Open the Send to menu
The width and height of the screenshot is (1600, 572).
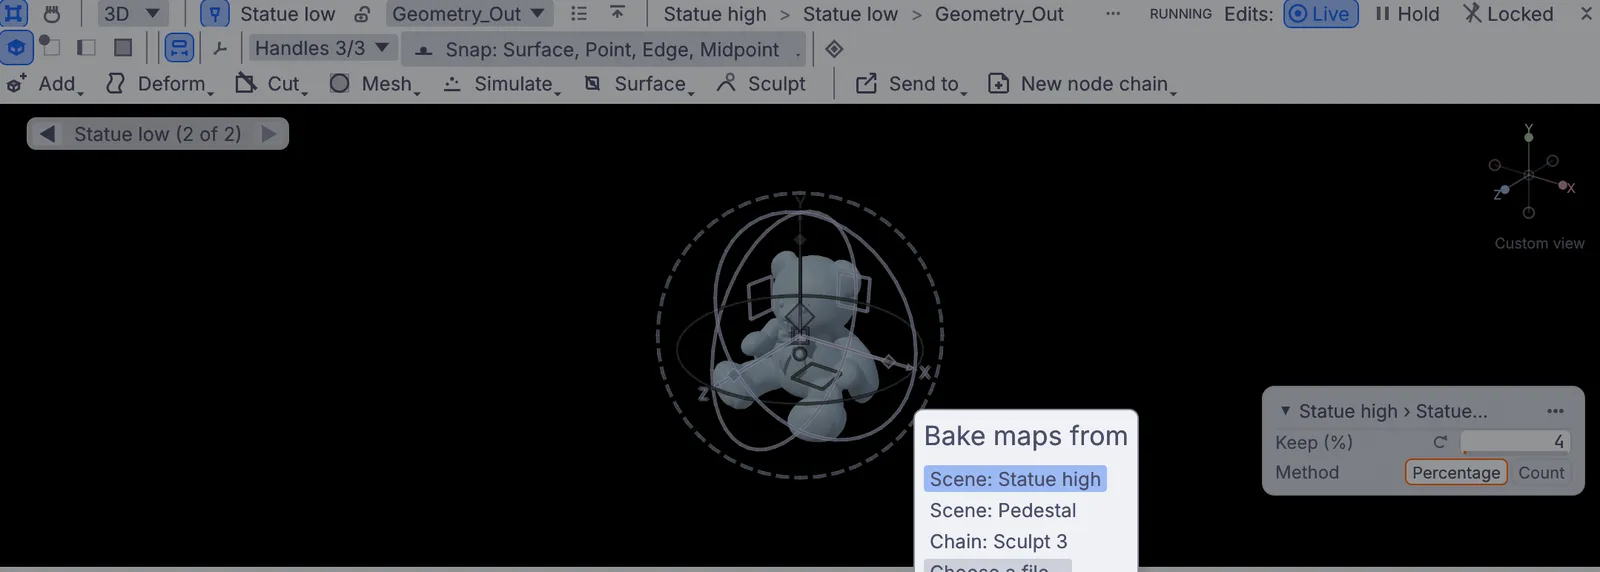click(911, 84)
